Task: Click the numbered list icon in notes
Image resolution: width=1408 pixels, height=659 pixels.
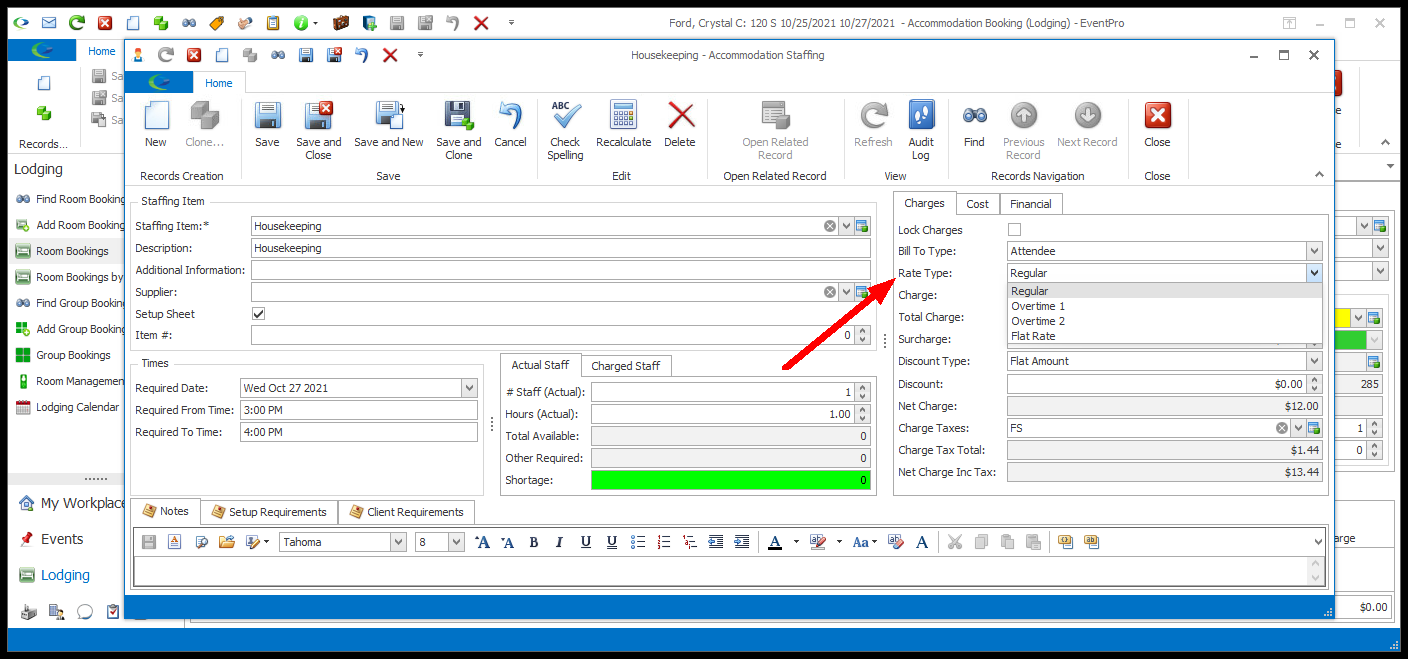Action: [x=664, y=542]
